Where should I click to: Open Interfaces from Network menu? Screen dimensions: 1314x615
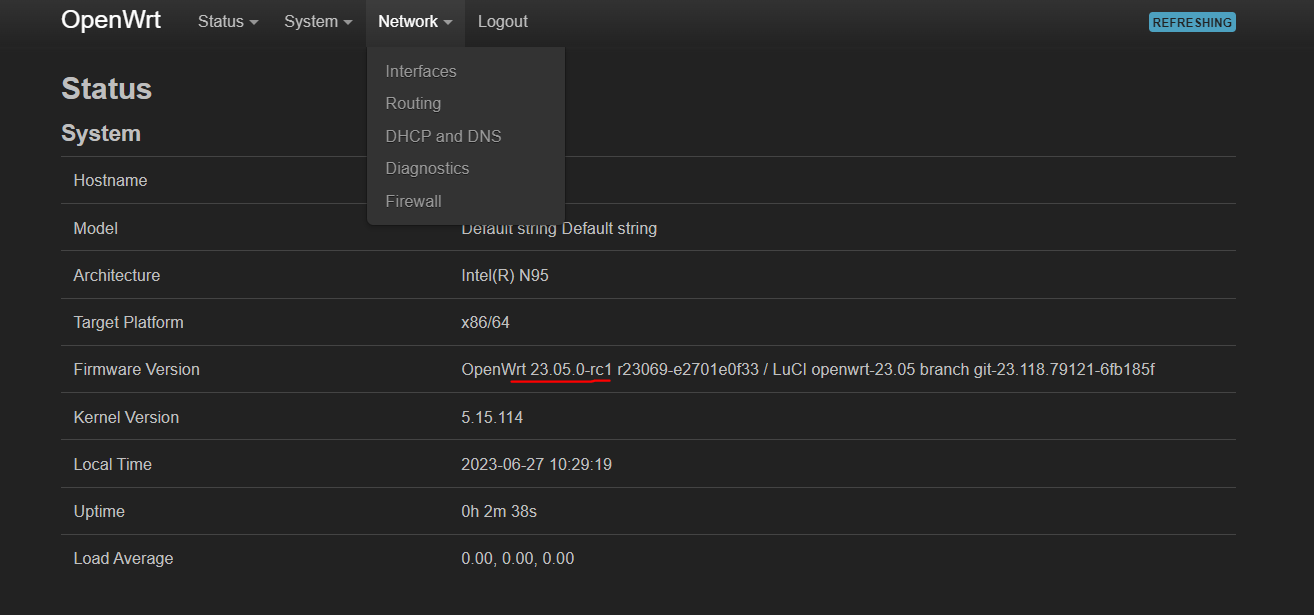click(x=421, y=71)
